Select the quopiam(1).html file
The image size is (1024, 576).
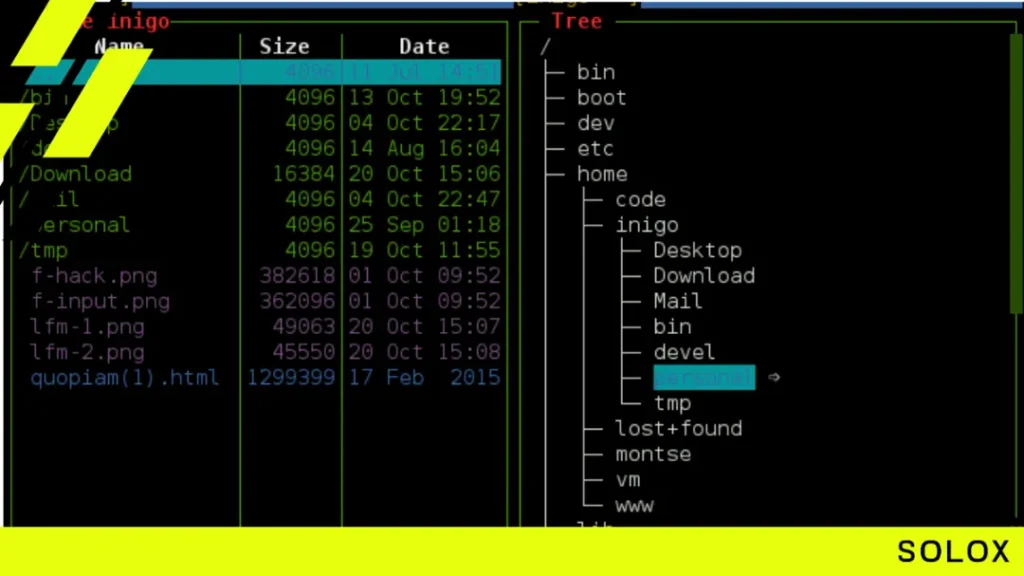tap(125, 377)
